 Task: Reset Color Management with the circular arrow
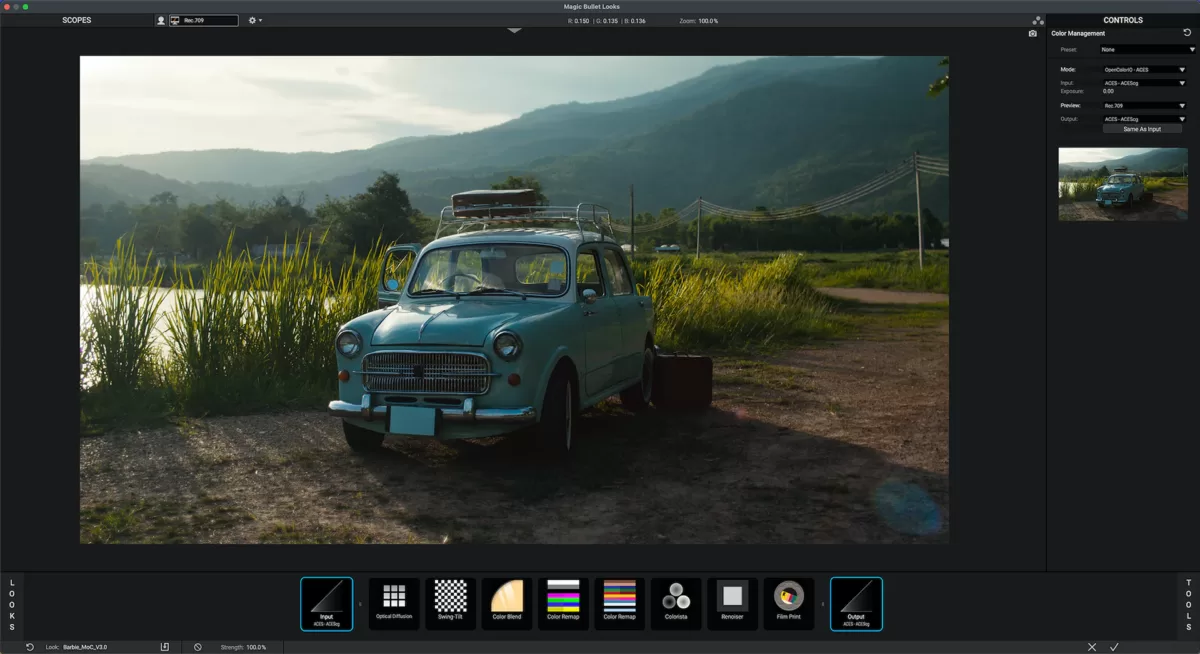click(x=1187, y=33)
